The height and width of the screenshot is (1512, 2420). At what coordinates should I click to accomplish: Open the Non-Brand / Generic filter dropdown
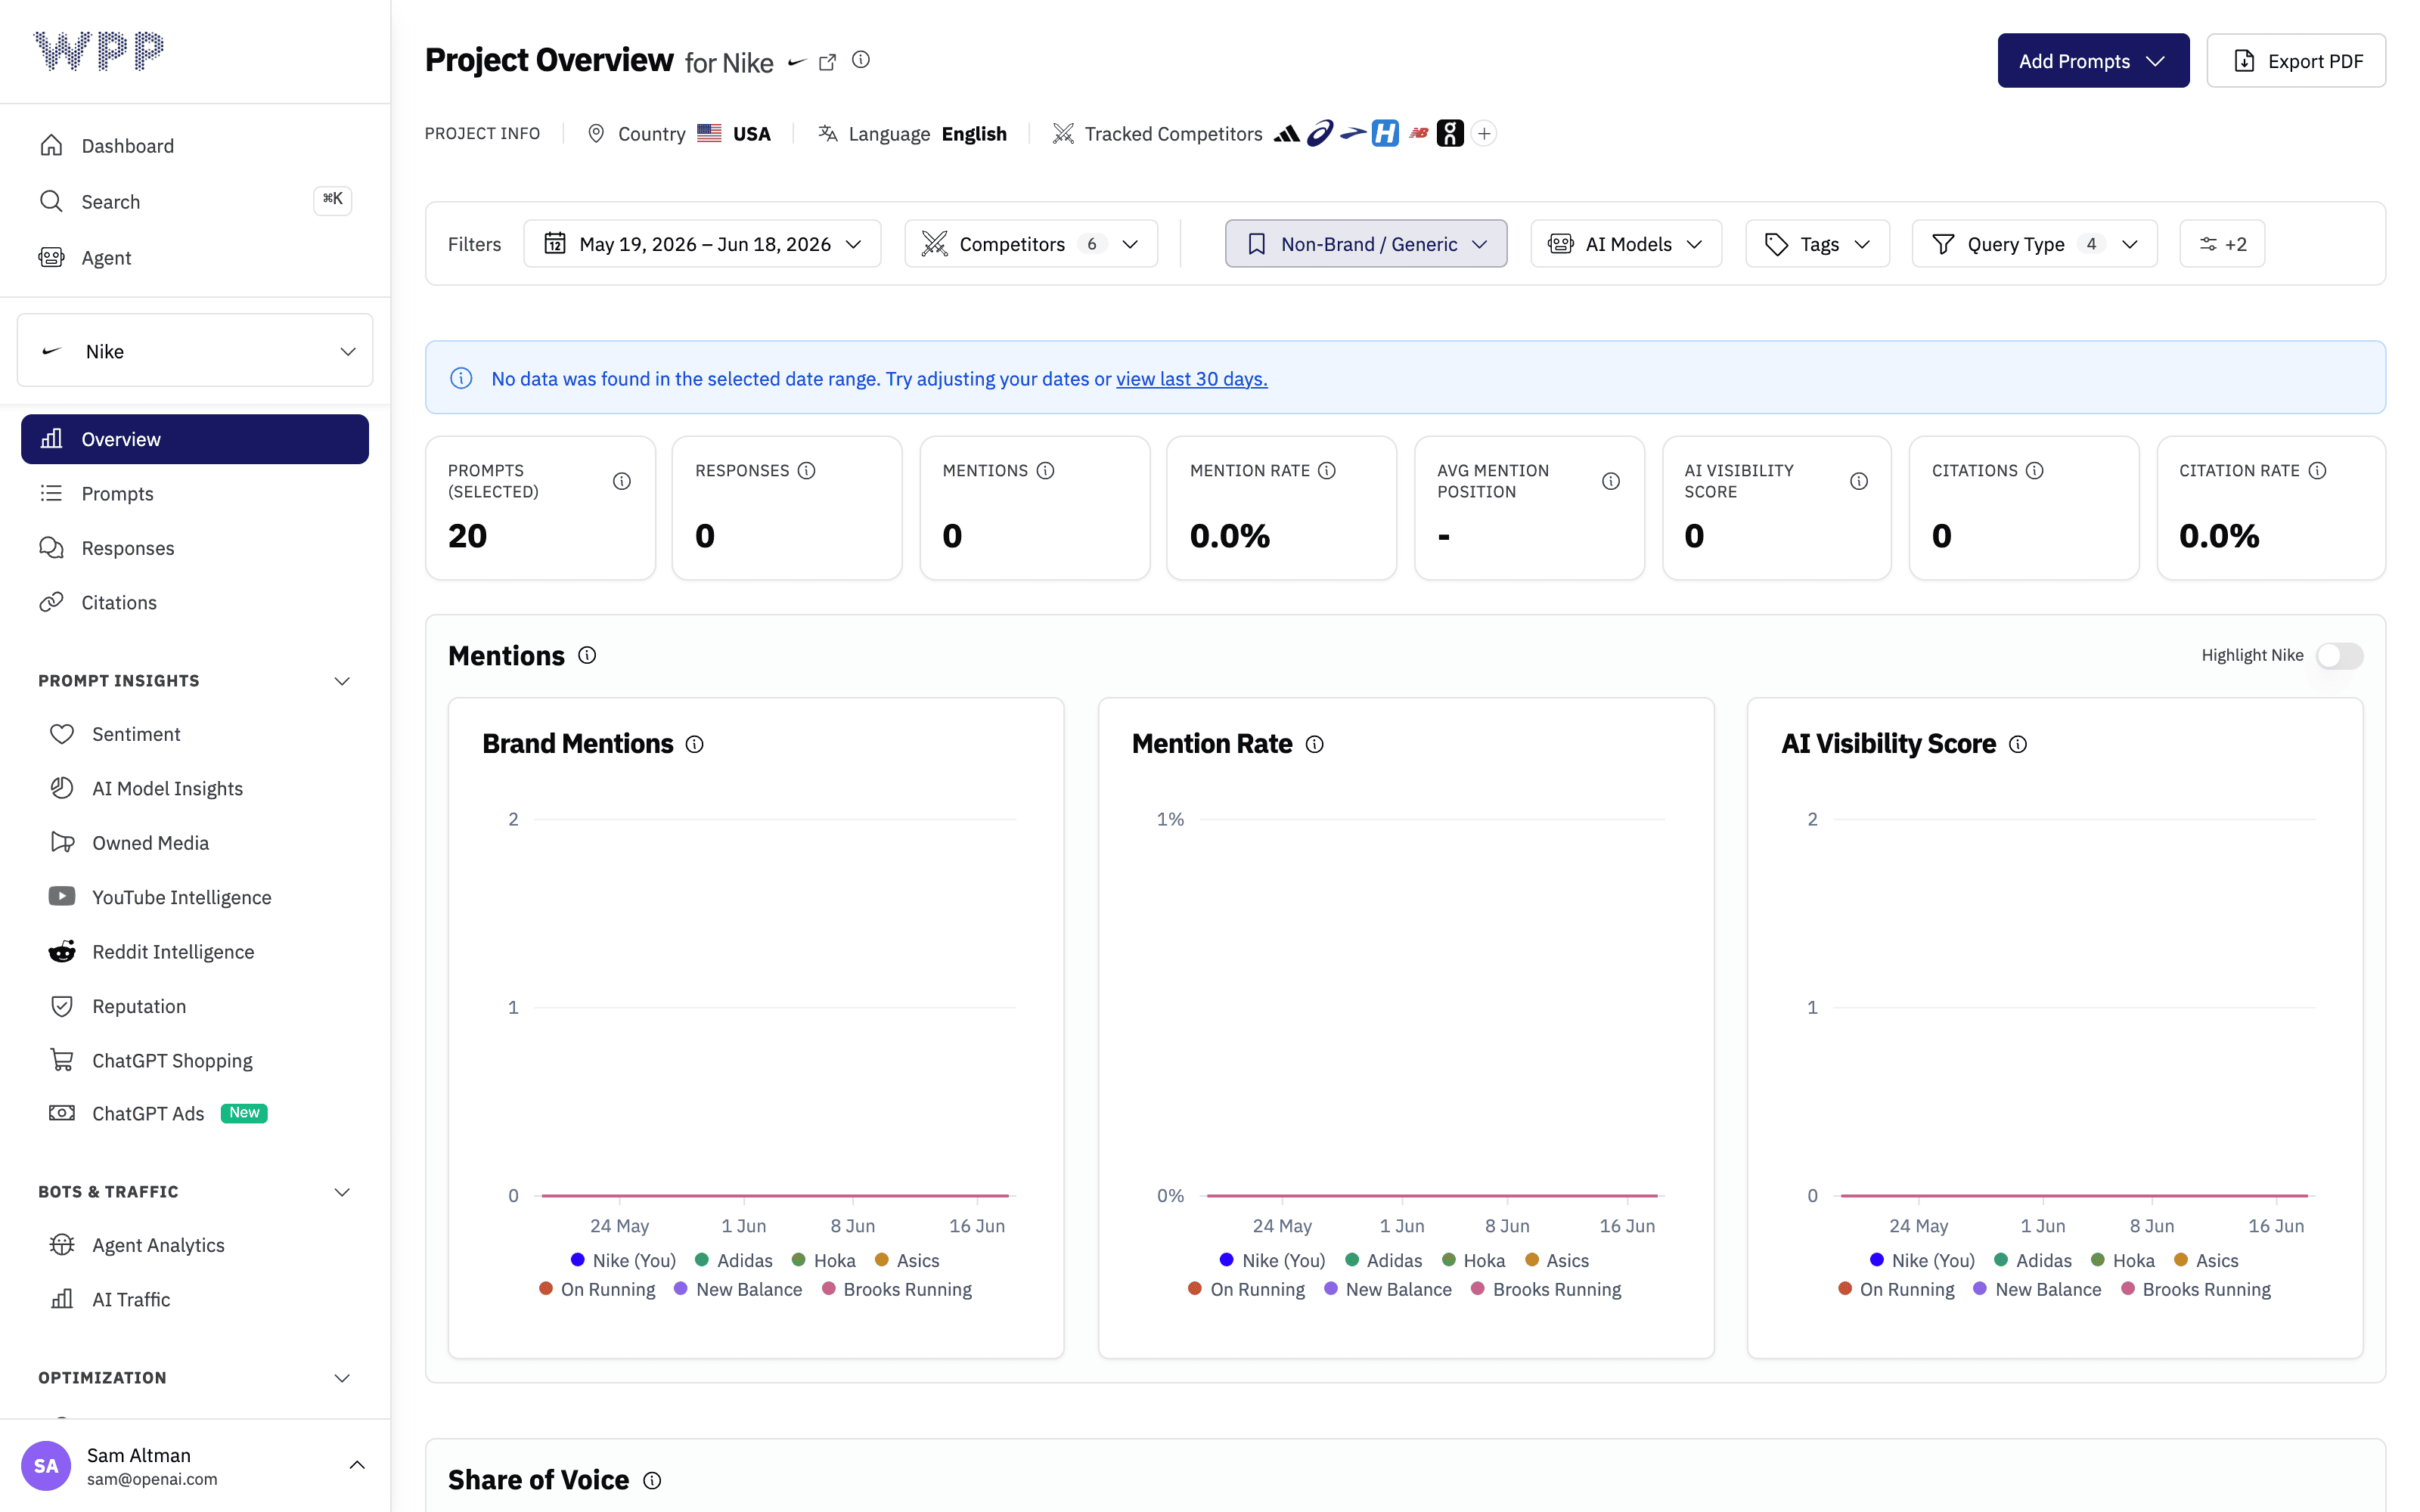(1366, 244)
